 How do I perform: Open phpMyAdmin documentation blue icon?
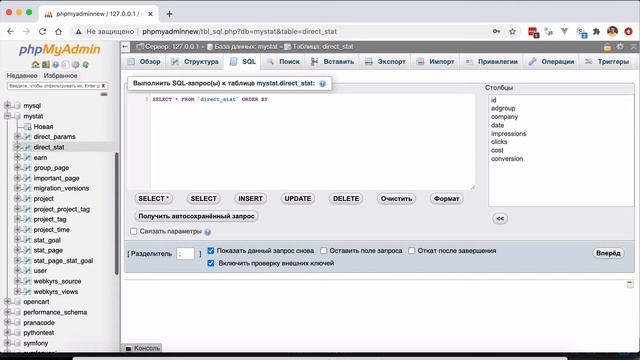point(56,64)
